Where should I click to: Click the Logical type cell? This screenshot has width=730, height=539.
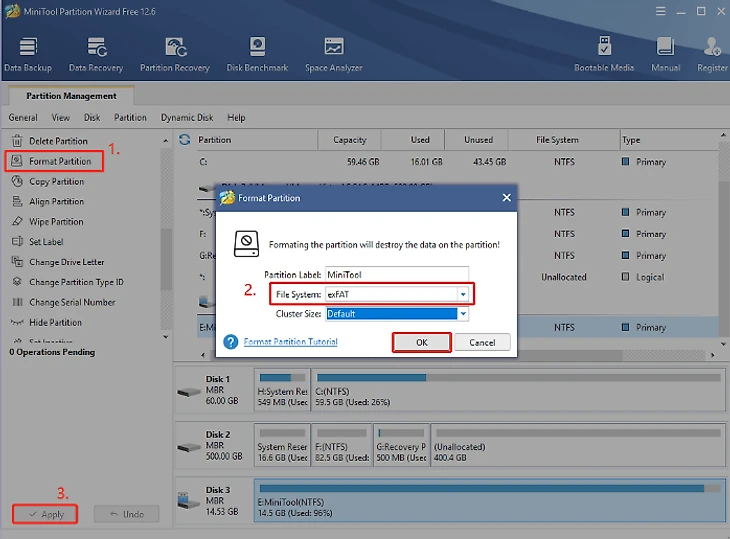click(x=650, y=277)
